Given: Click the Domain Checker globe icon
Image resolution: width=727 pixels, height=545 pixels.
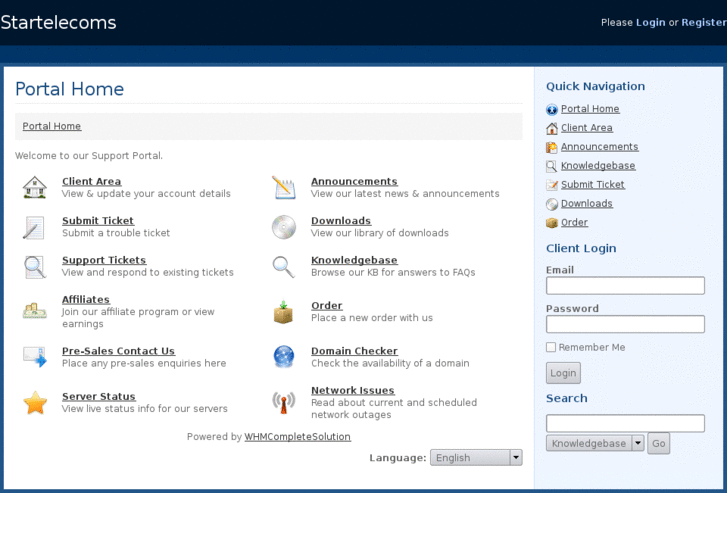Looking at the screenshot, I should point(284,357).
